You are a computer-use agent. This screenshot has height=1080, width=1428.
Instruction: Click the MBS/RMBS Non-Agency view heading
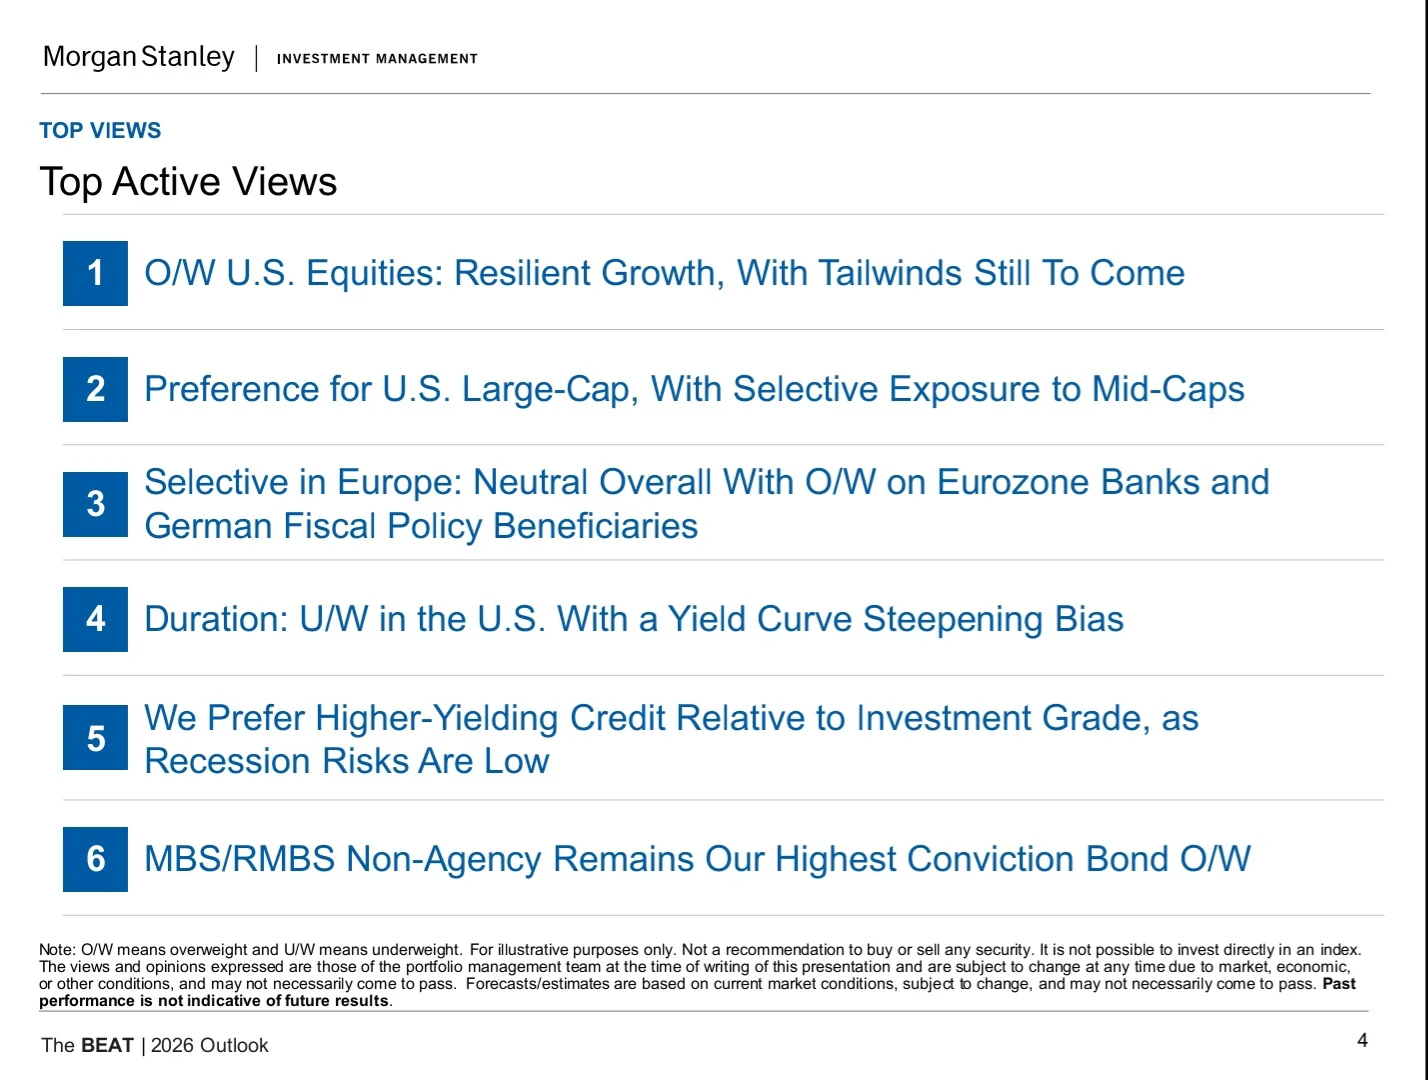(697, 859)
